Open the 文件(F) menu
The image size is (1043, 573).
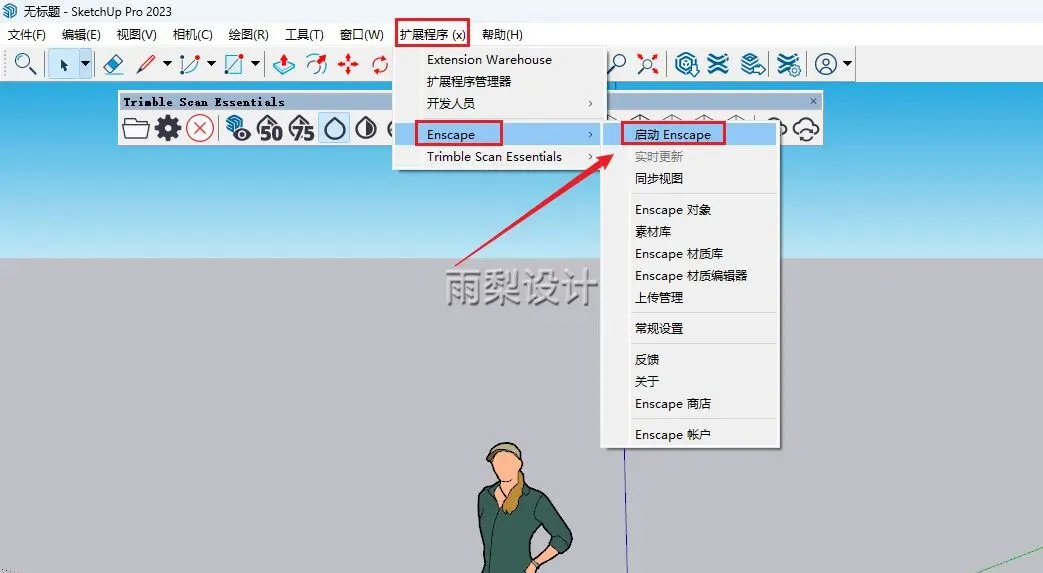point(27,35)
